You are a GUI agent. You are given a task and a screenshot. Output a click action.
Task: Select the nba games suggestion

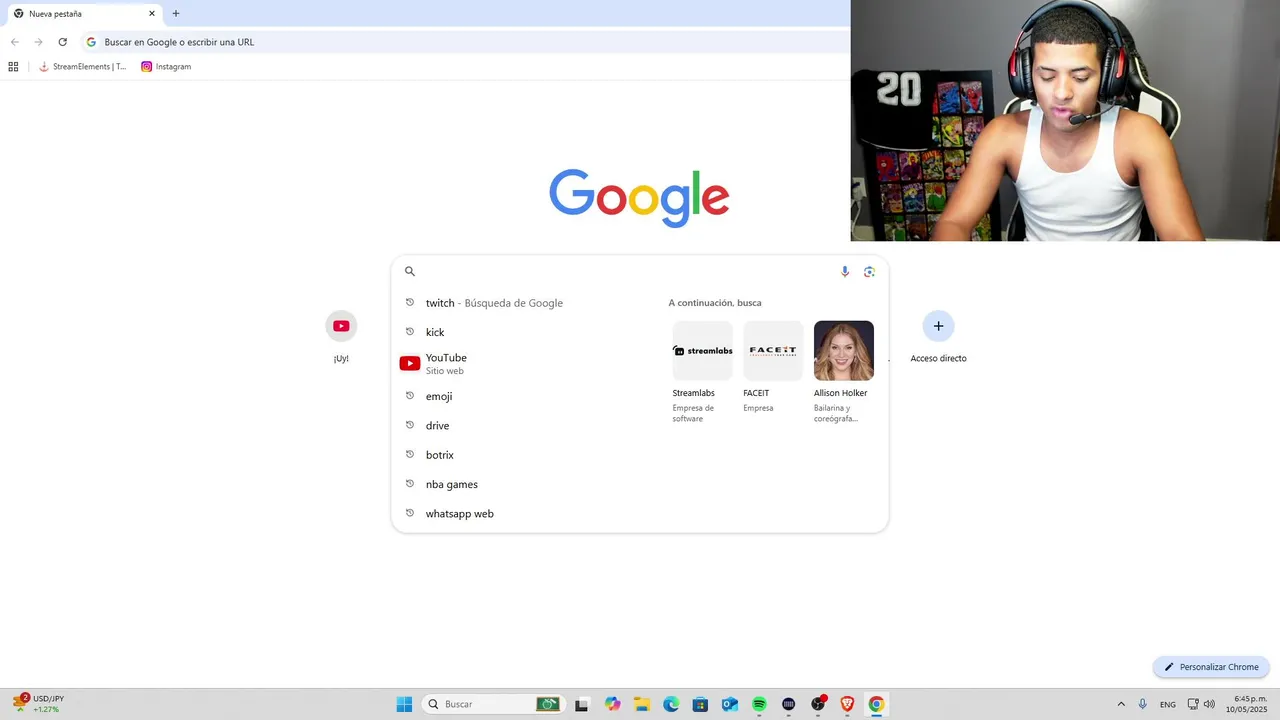tap(518, 484)
